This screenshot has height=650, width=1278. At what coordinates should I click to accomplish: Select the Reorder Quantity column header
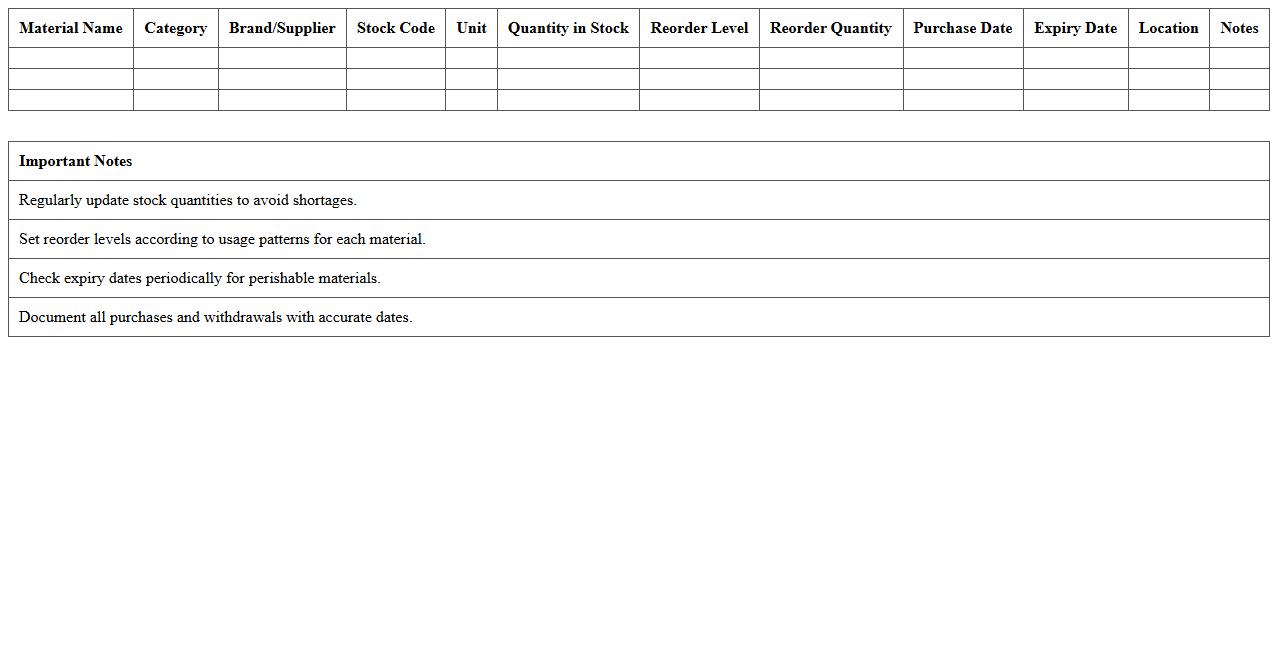coord(830,28)
